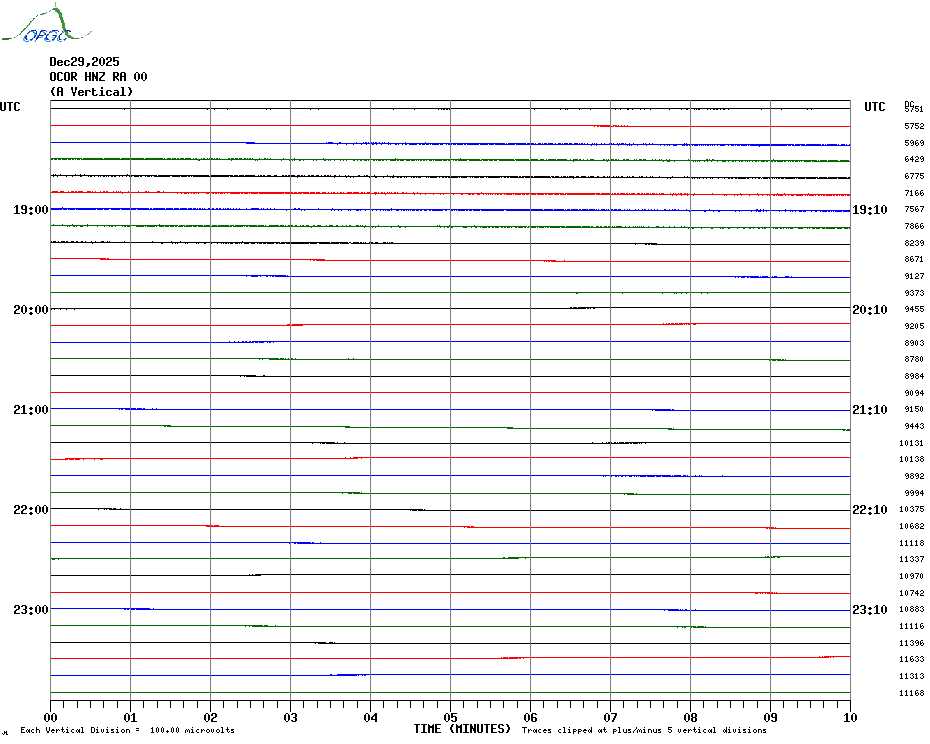The width and height of the screenshot is (930, 744).
Task: Select the OCOR HNZ RA 00 station label
Action: (98, 77)
